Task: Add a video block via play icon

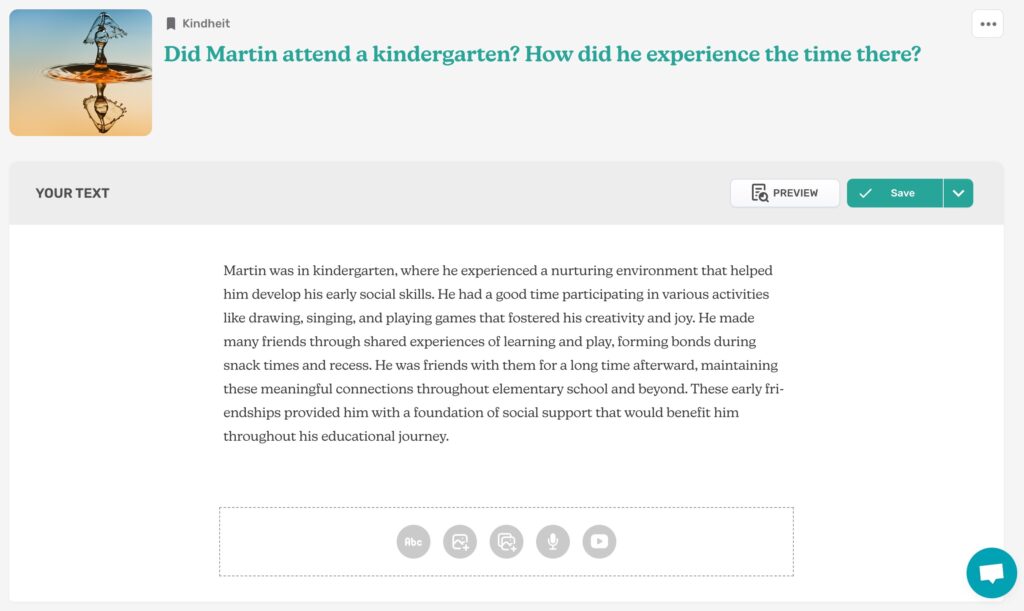Action: tap(600, 542)
